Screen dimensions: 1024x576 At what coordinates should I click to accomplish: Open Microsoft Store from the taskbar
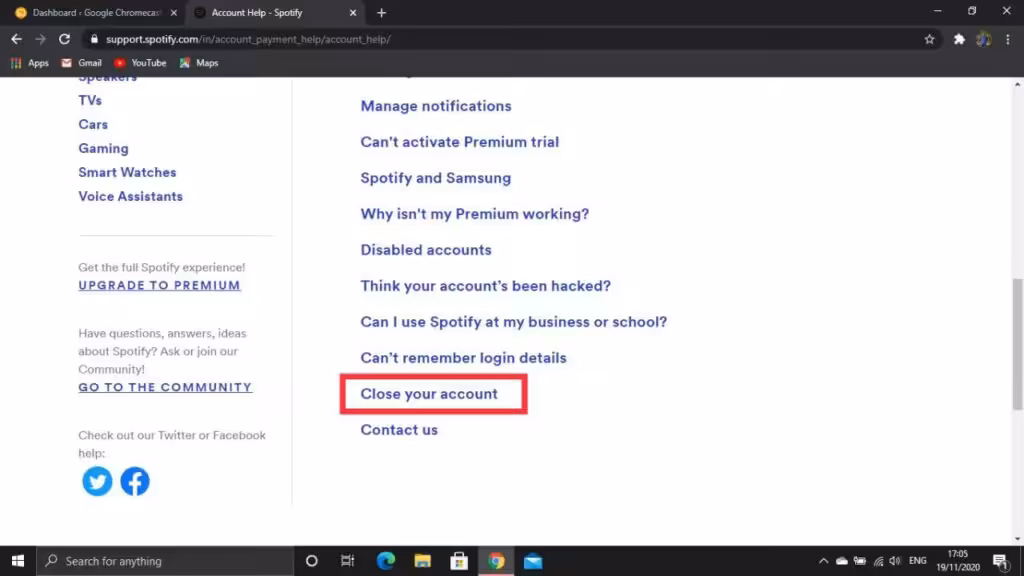click(459, 561)
